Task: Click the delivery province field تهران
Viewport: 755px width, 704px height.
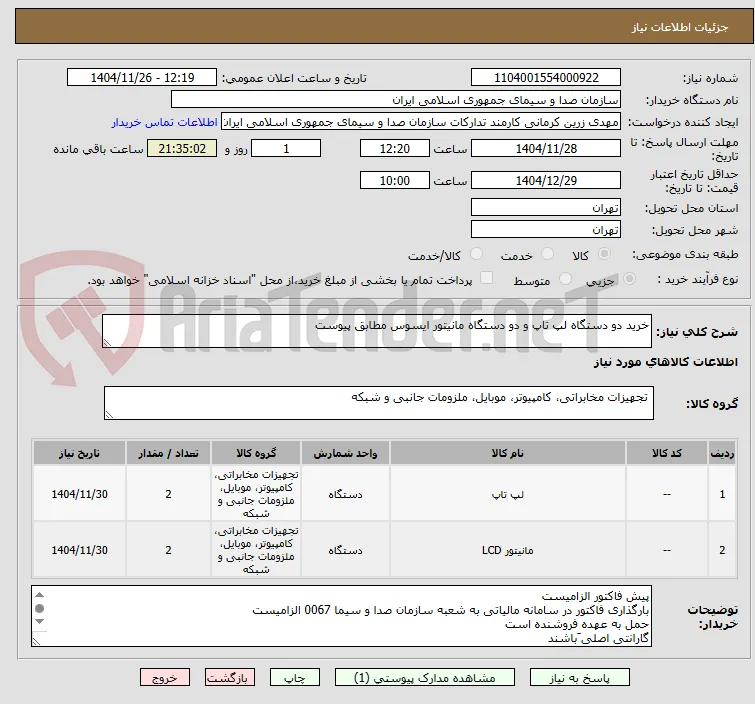Action: [546, 208]
